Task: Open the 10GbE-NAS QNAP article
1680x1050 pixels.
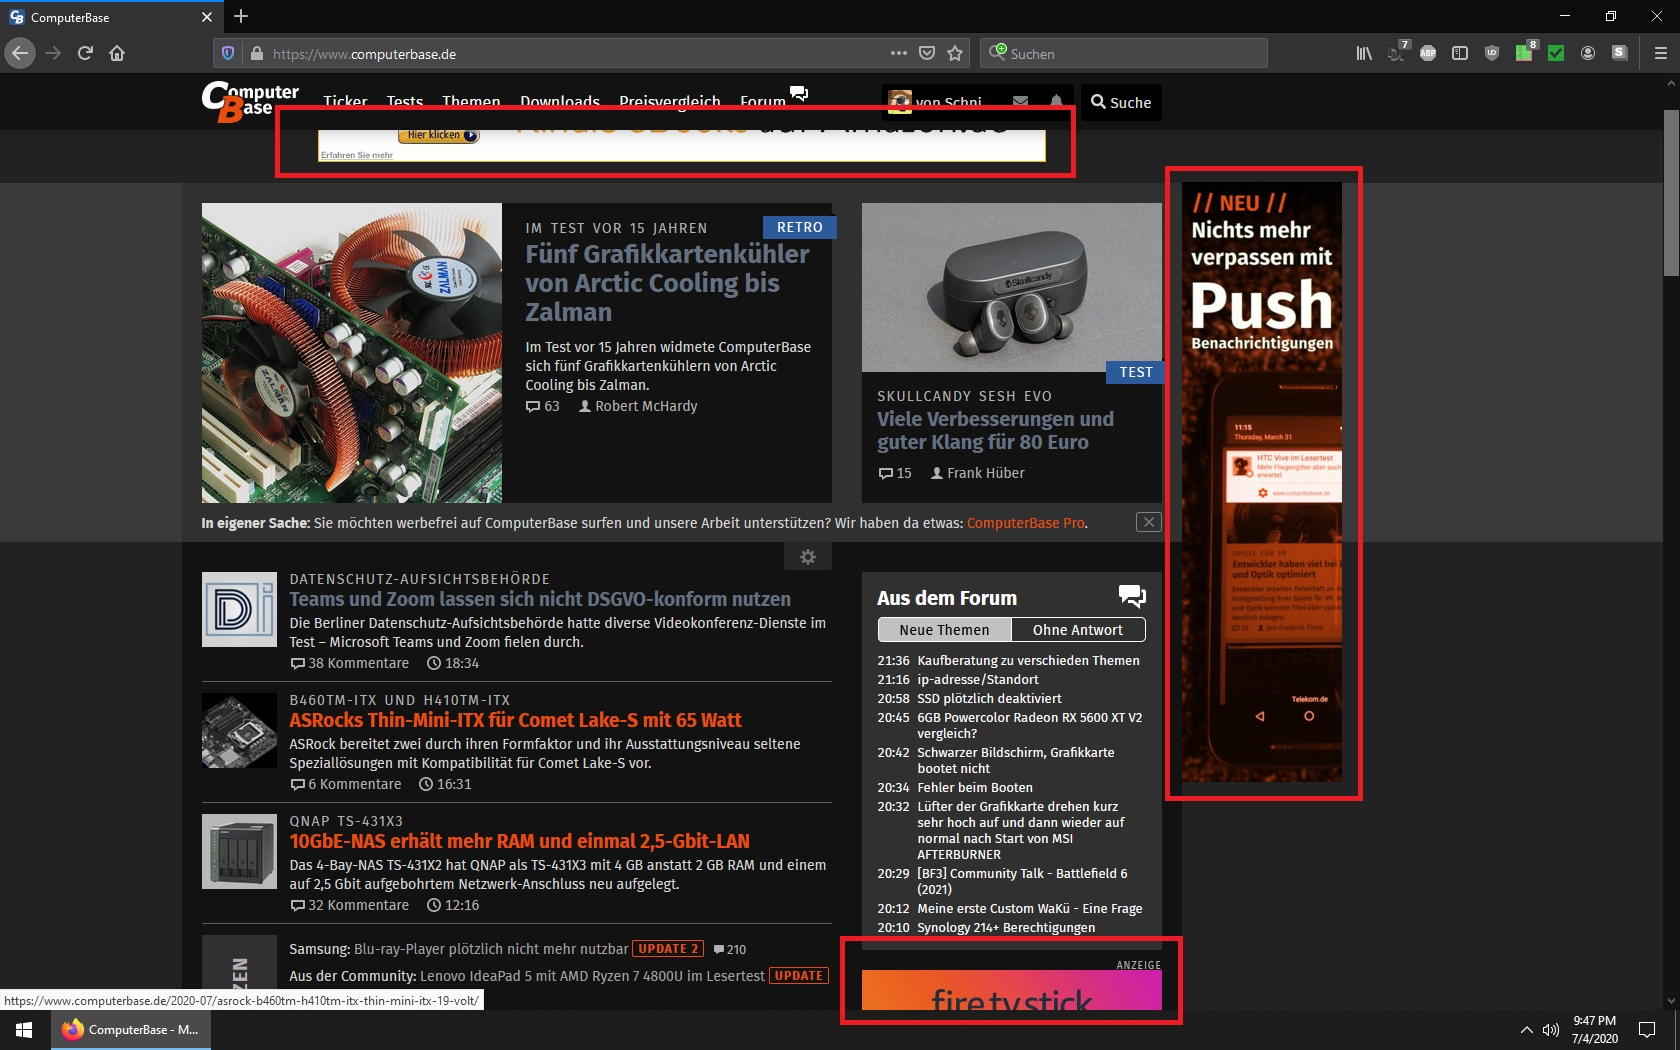Action: pyautogui.click(x=519, y=841)
